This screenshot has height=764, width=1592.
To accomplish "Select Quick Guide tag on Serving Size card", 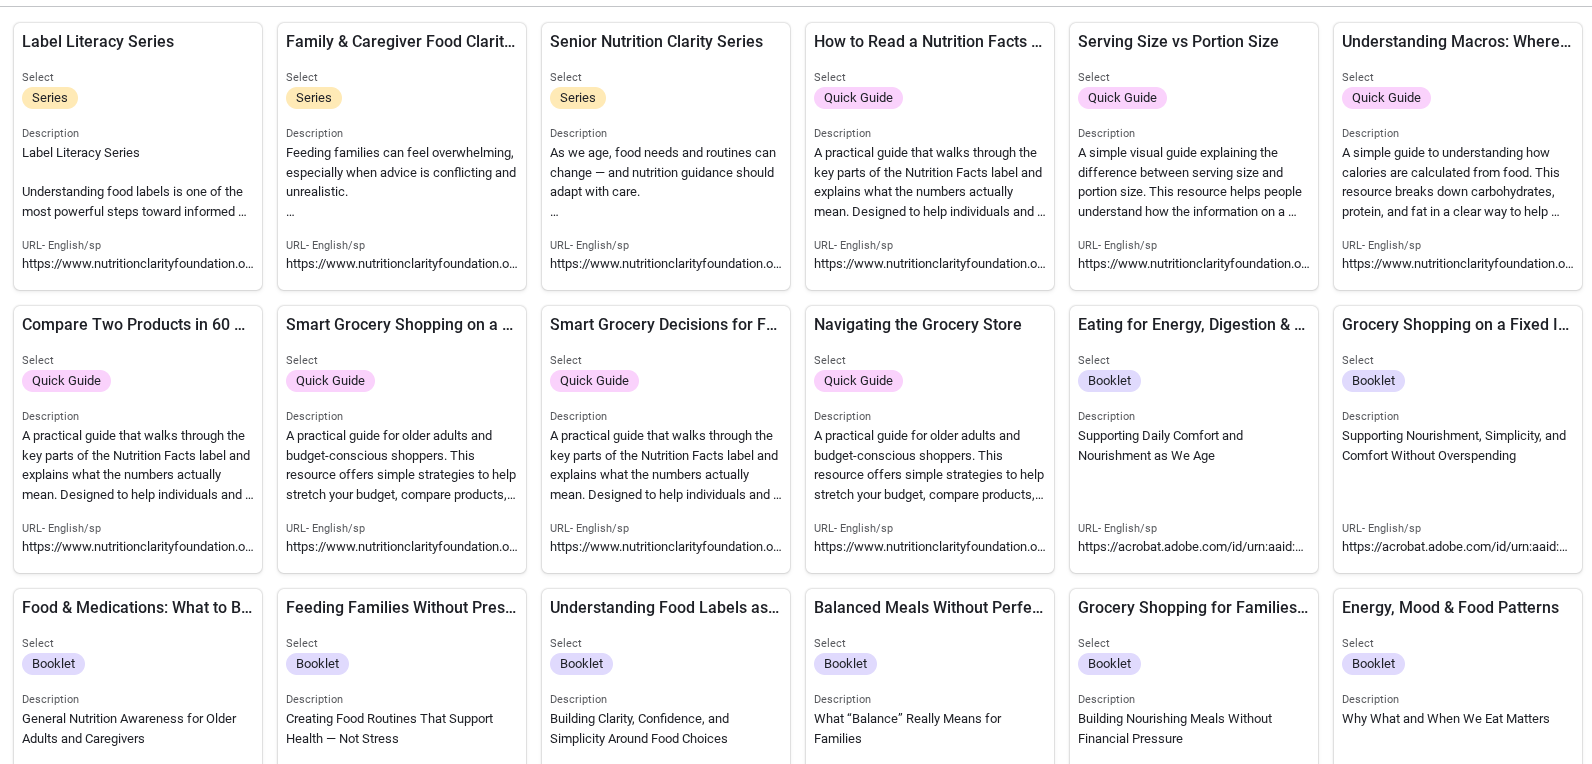I will [1122, 98].
